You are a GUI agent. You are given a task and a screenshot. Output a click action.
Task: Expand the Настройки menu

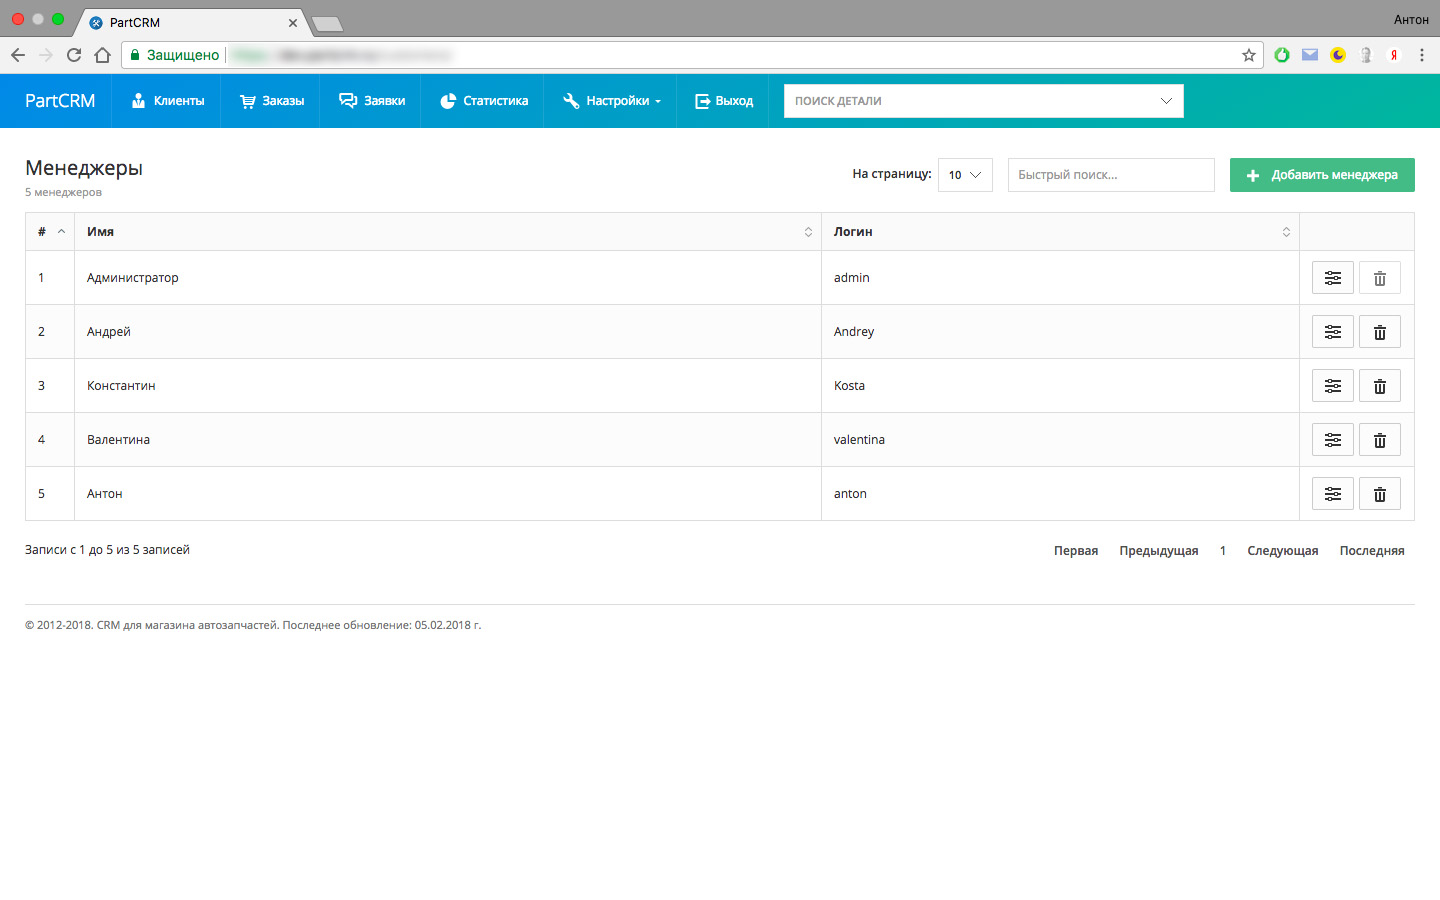pyautogui.click(x=611, y=101)
